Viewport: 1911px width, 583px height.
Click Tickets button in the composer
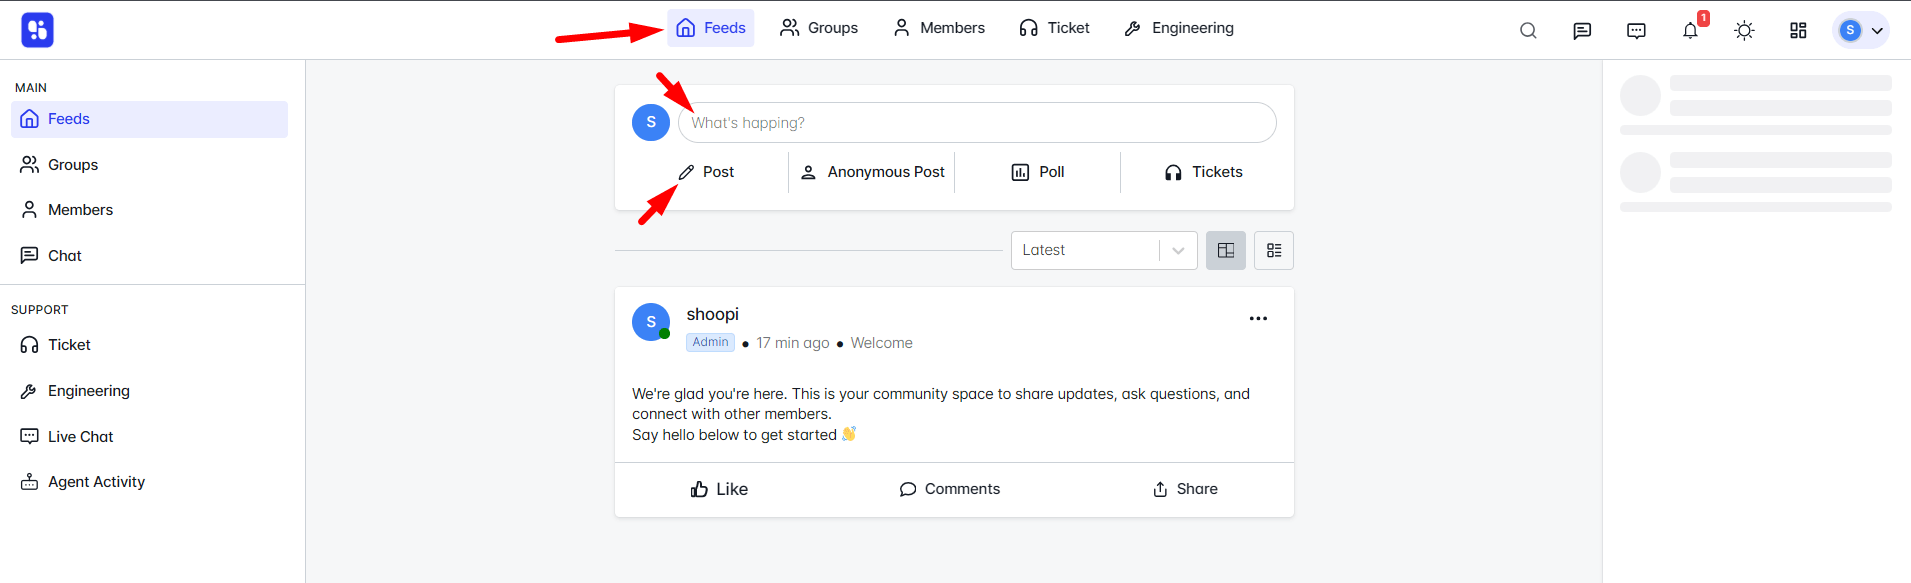tap(1203, 172)
